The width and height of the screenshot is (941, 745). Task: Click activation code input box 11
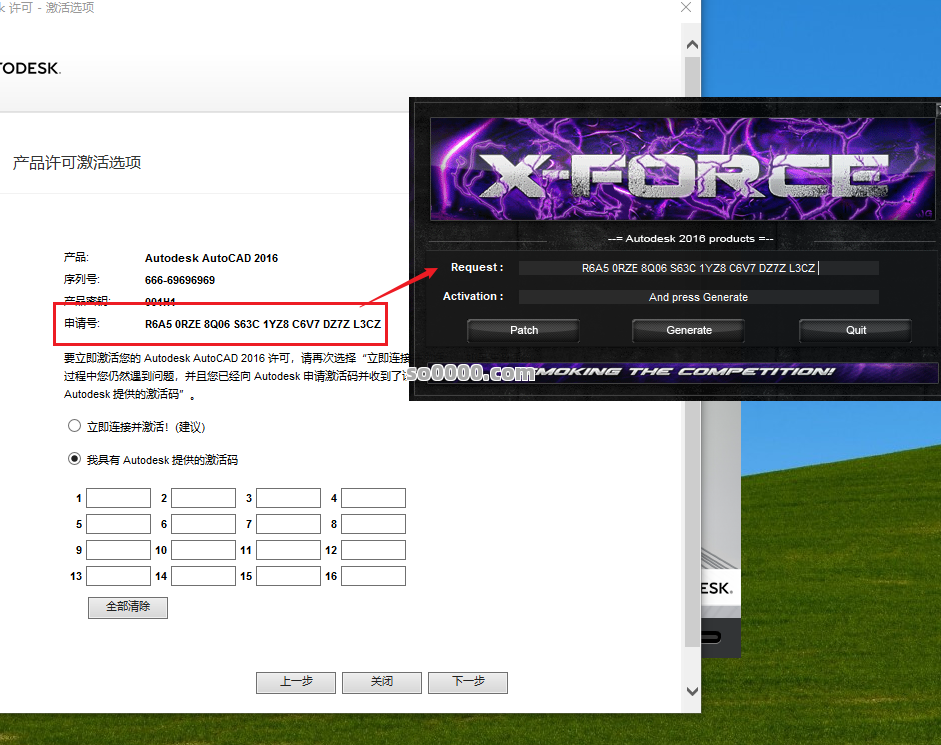click(288, 550)
